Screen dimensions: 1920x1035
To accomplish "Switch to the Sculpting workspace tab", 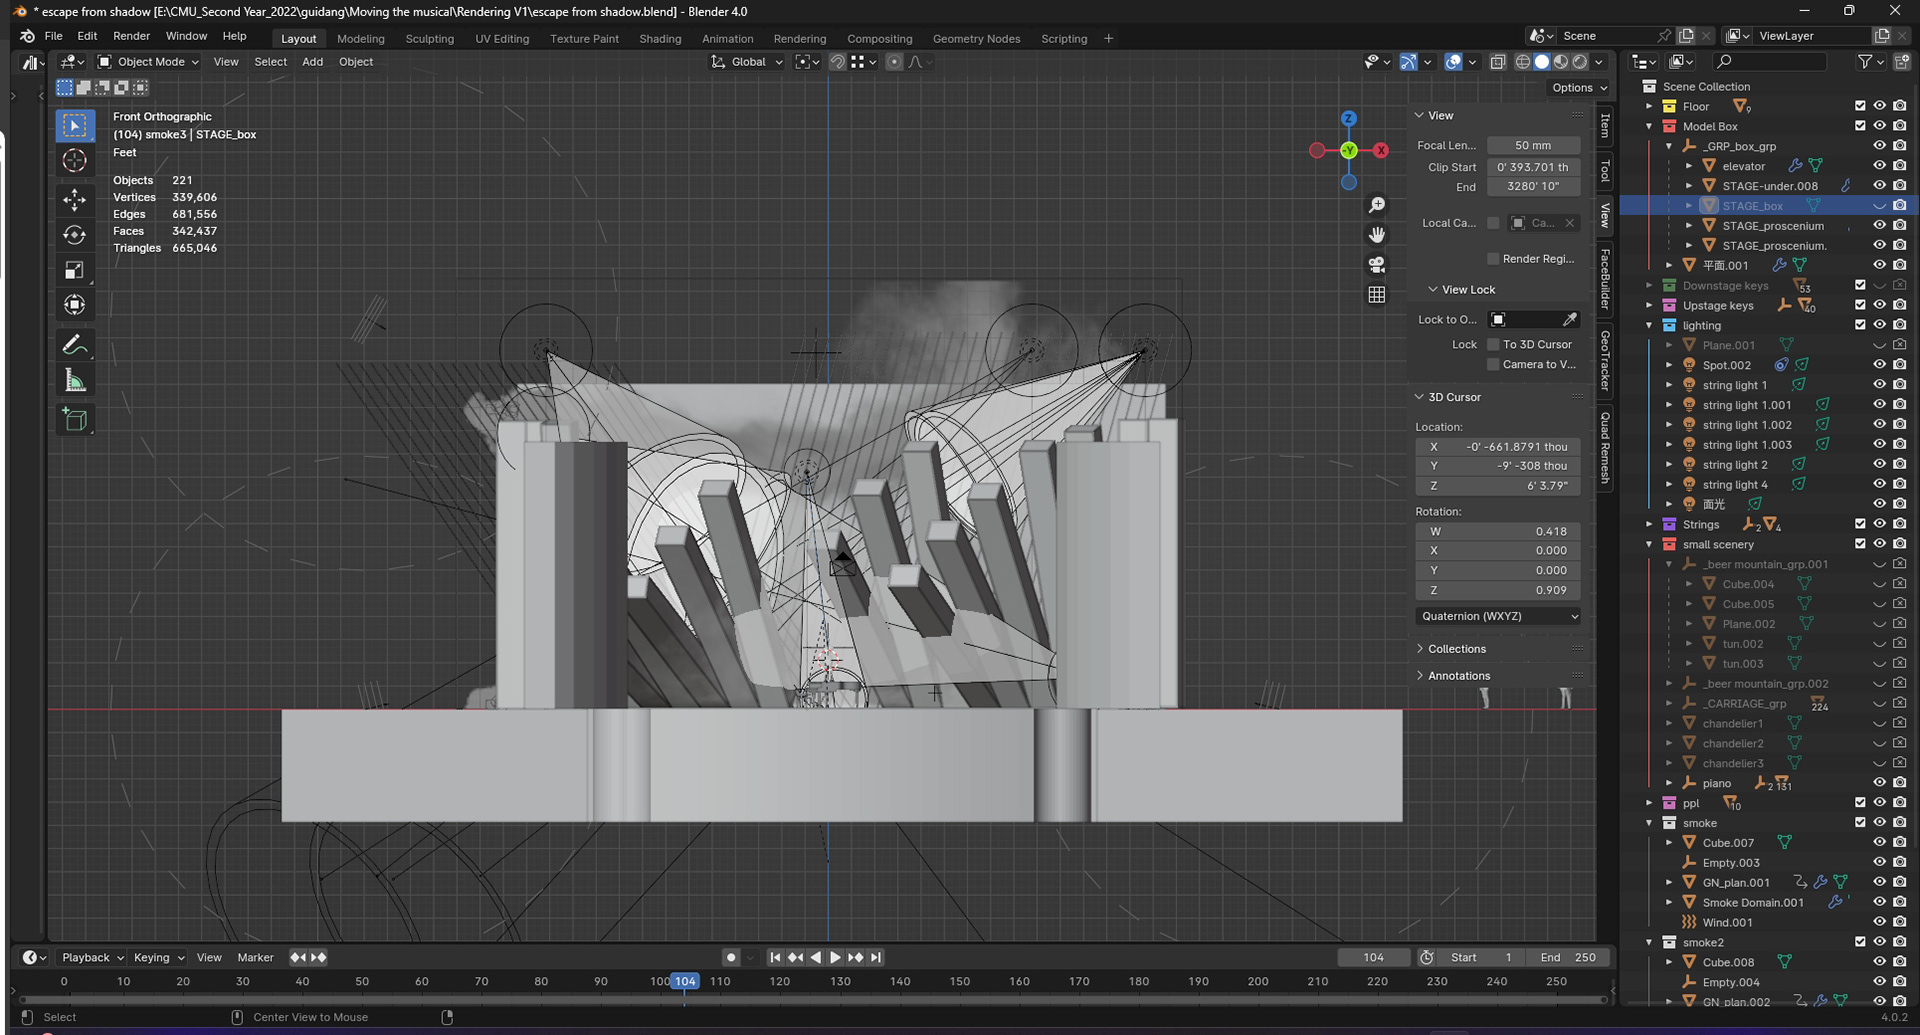I will point(429,39).
